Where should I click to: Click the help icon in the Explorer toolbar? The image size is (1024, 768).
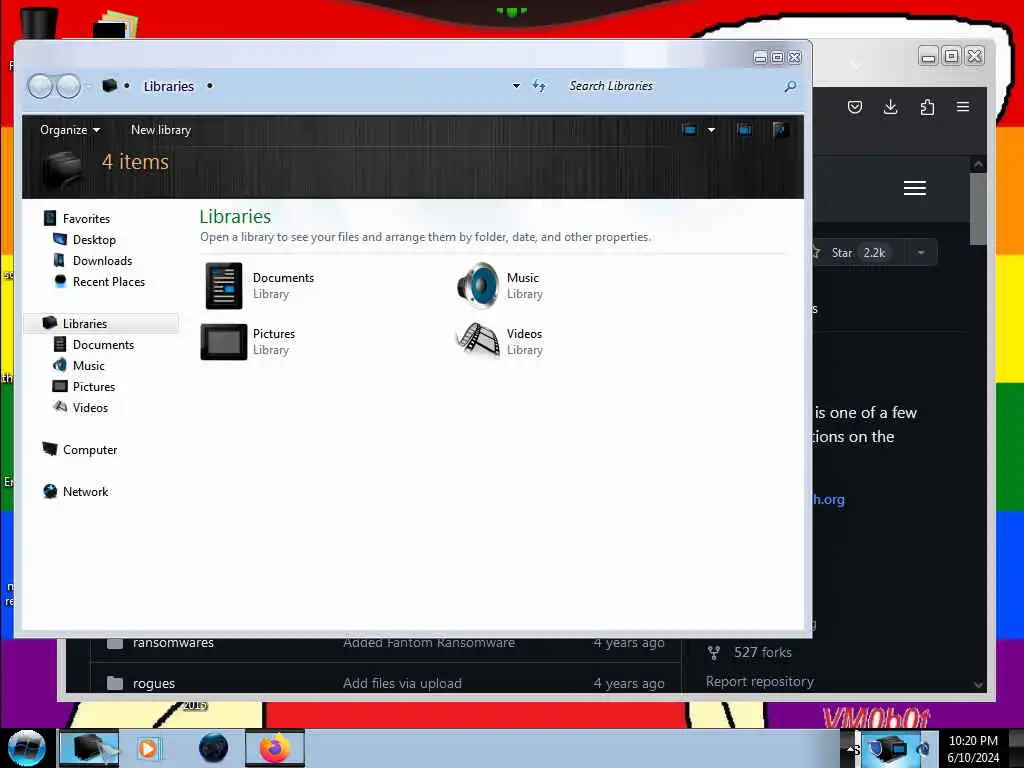[780, 129]
